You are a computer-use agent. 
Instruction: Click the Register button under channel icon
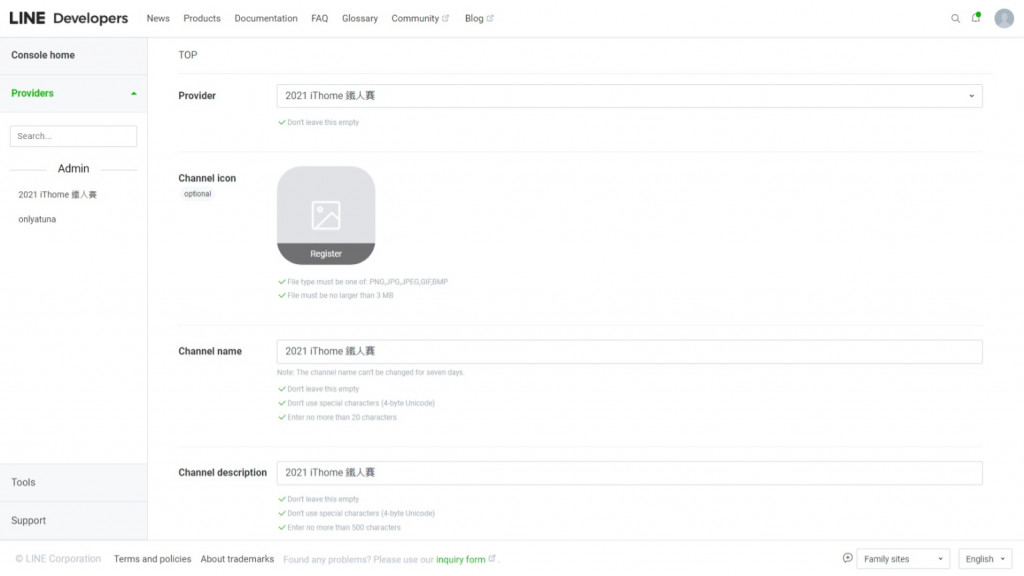326,253
